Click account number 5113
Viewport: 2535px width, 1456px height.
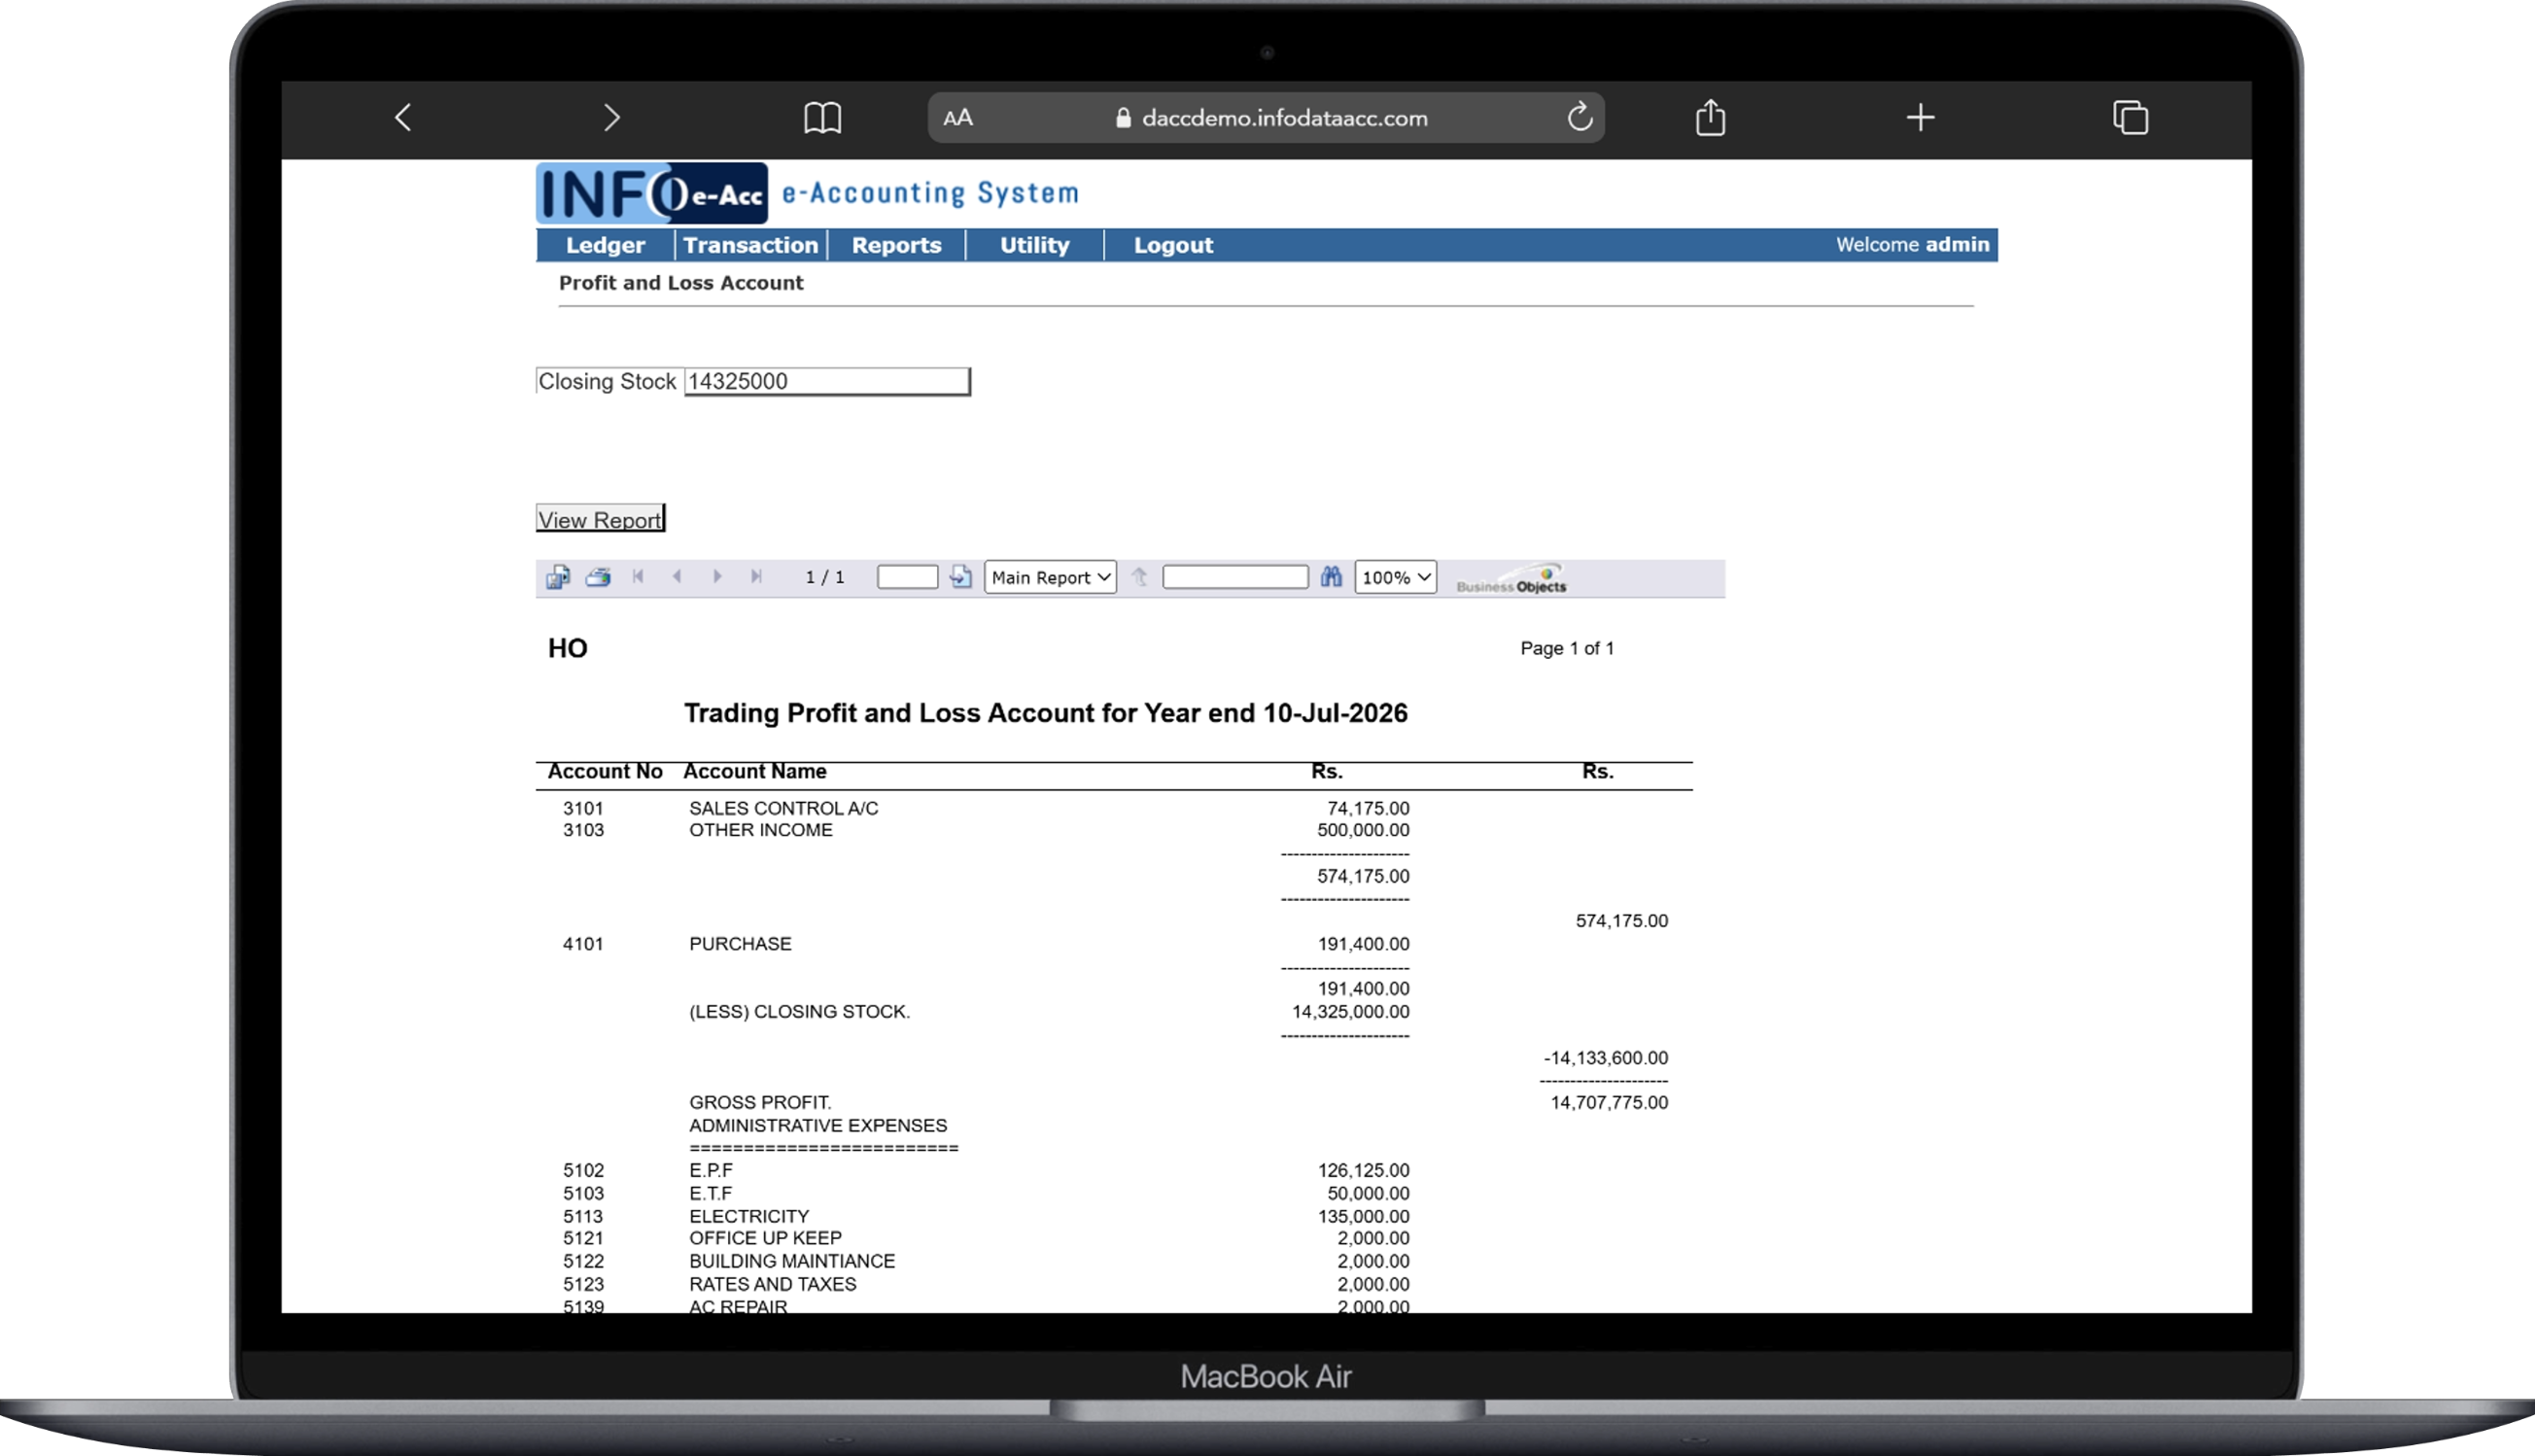click(583, 1216)
